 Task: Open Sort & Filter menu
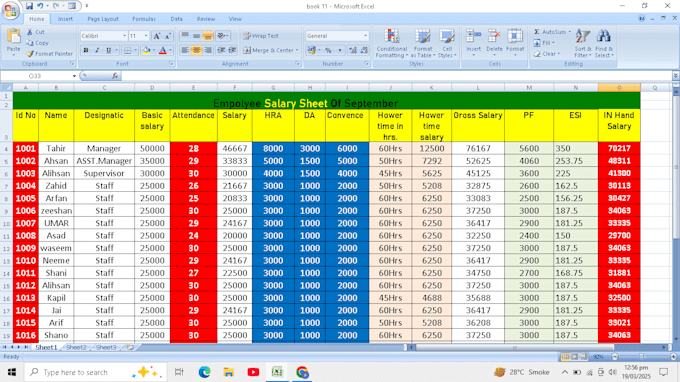pos(582,43)
